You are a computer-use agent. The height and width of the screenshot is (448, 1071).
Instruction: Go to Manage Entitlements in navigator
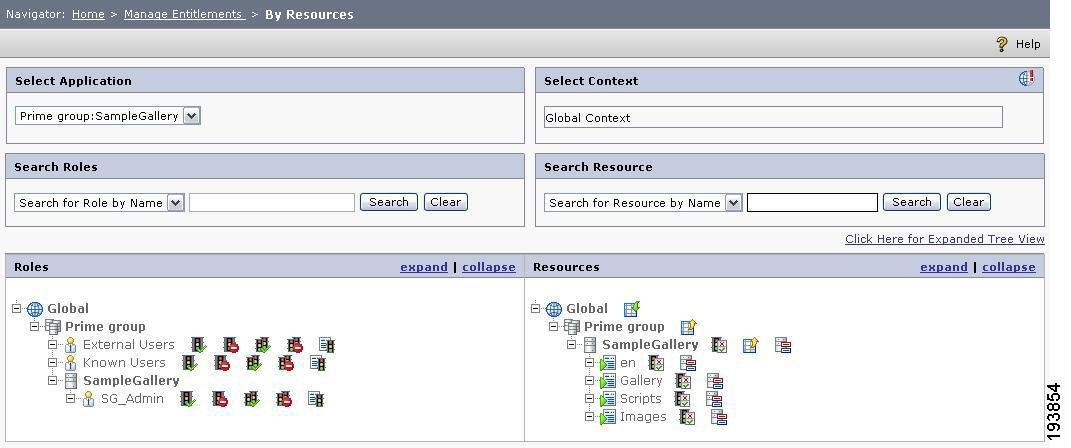click(x=184, y=14)
